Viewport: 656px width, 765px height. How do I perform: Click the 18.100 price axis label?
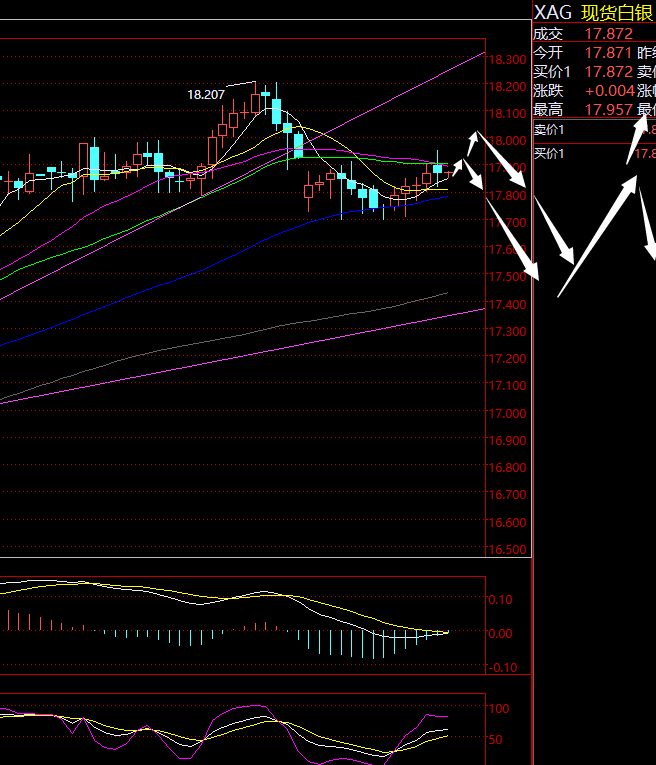click(x=508, y=114)
